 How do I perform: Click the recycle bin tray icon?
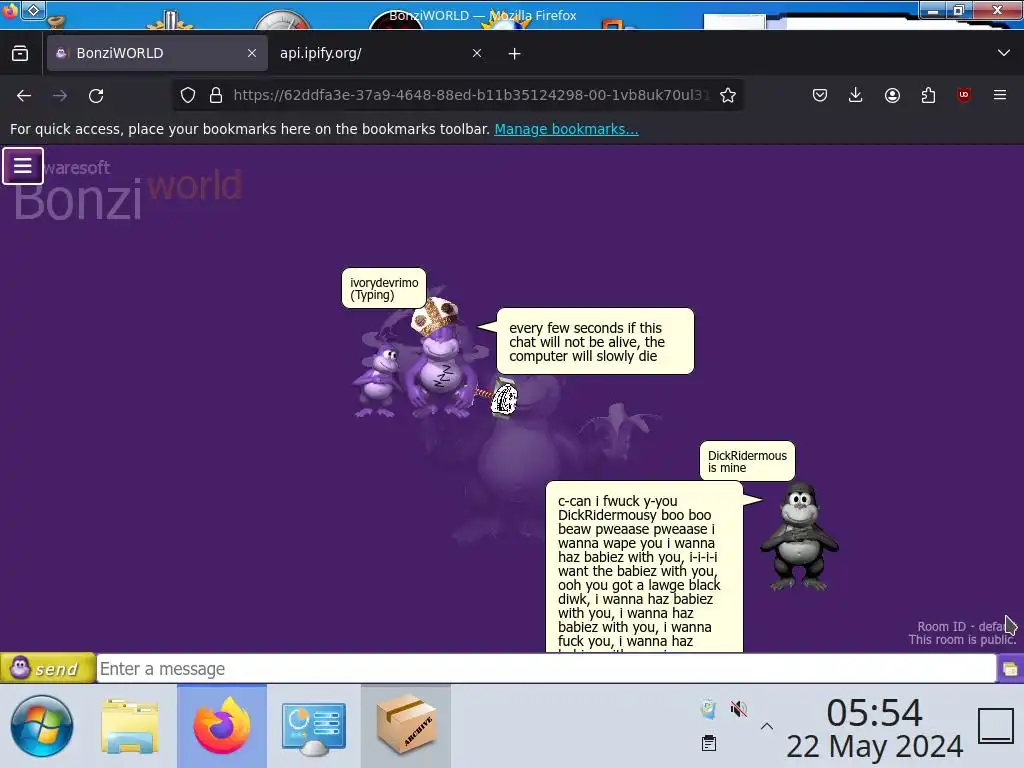click(x=709, y=709)
